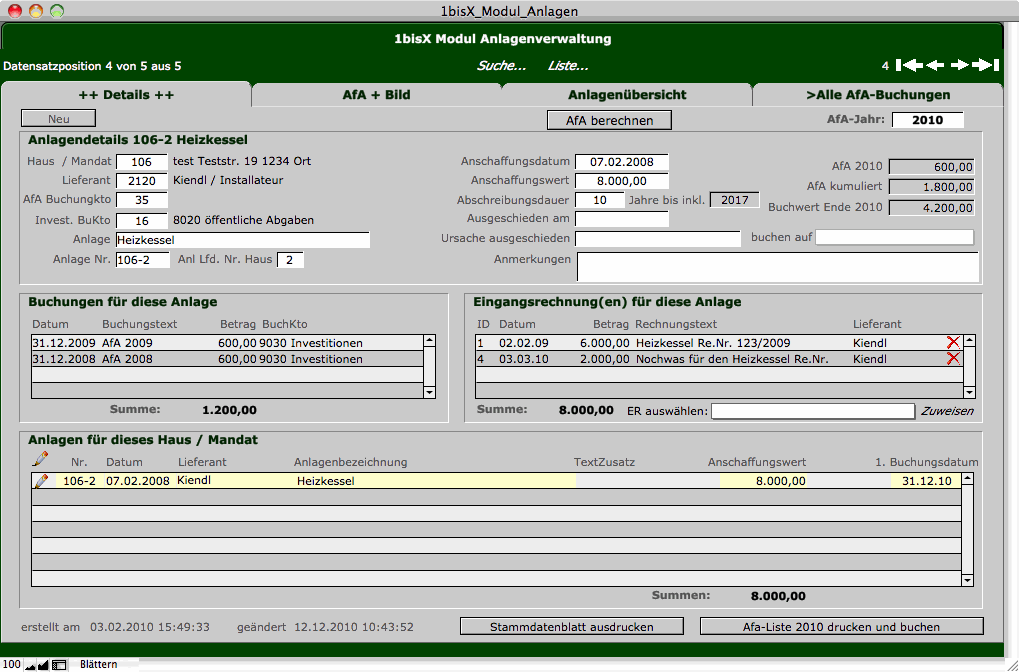
Task: Open the Blättern mode popup
Action: (98, 665)
